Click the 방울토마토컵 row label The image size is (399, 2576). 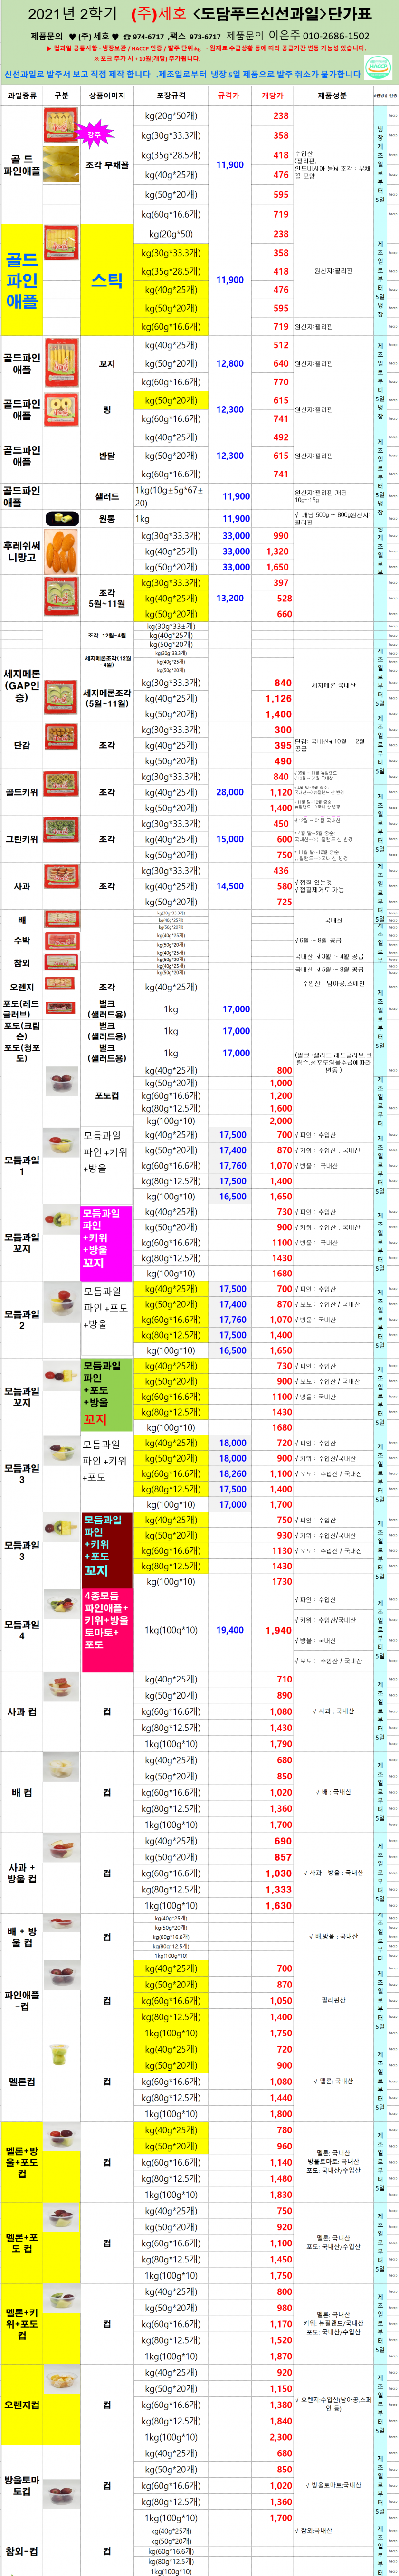coord(22,2486)
